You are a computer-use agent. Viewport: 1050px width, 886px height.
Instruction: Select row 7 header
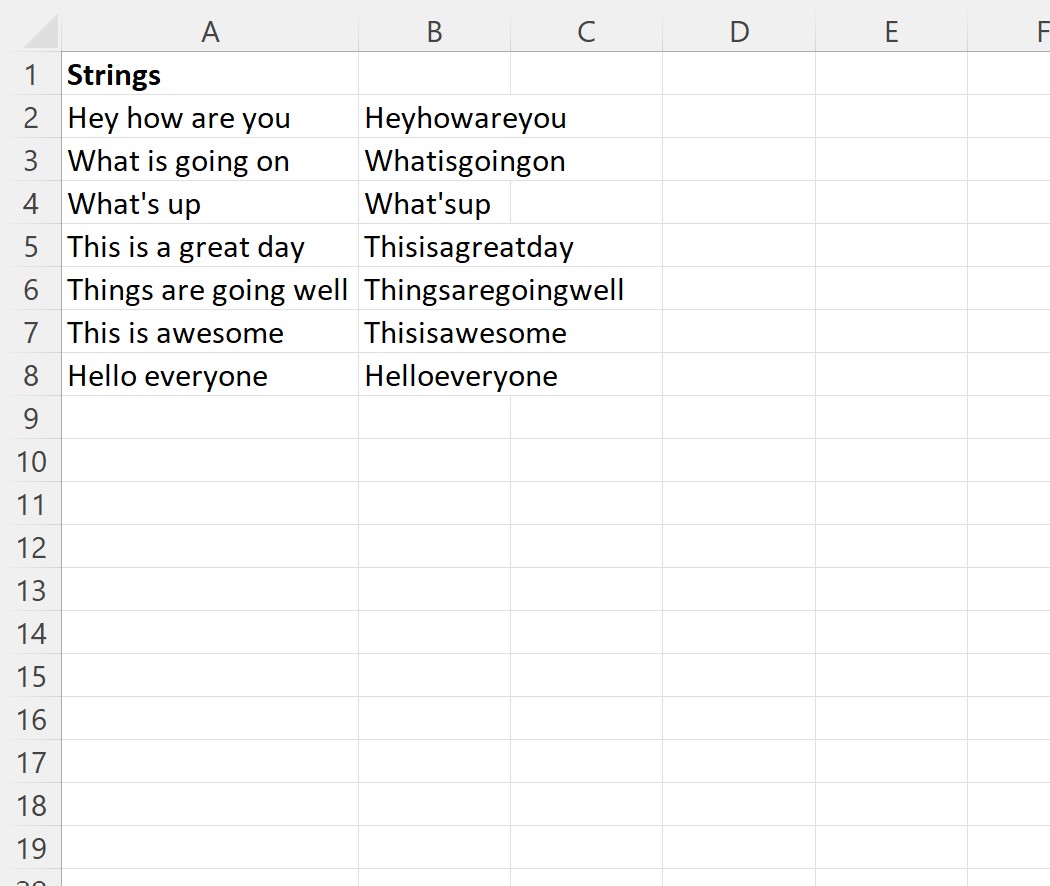point(31,331)
